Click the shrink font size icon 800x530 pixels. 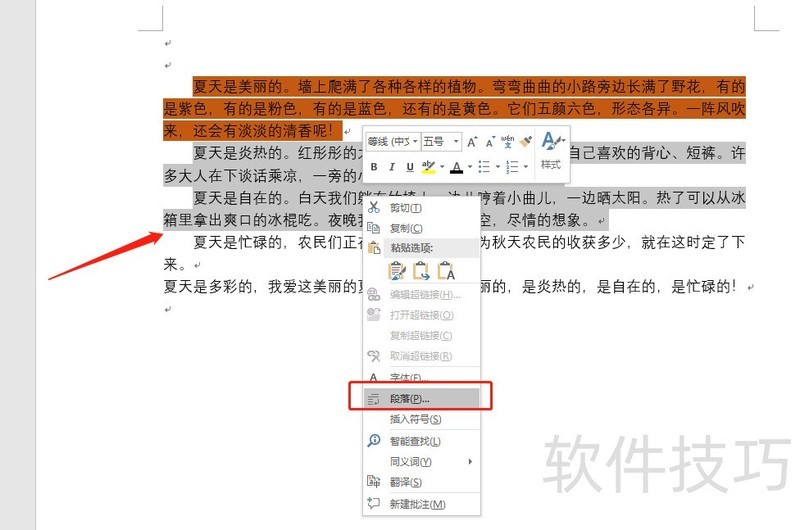click(490, 142)
